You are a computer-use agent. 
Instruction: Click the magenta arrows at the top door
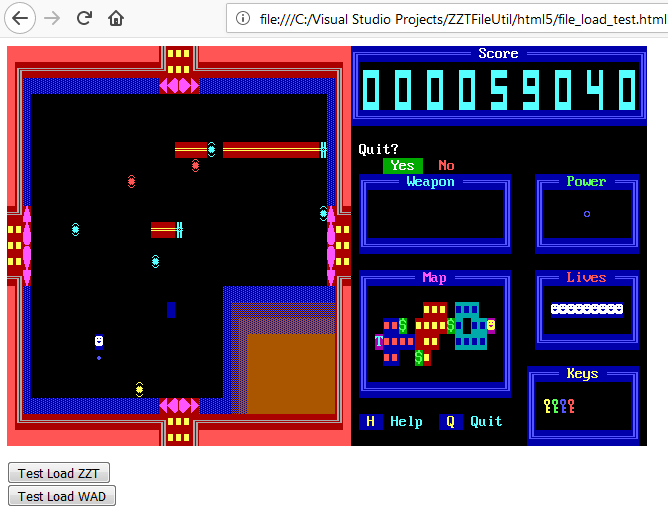point(179,86)
